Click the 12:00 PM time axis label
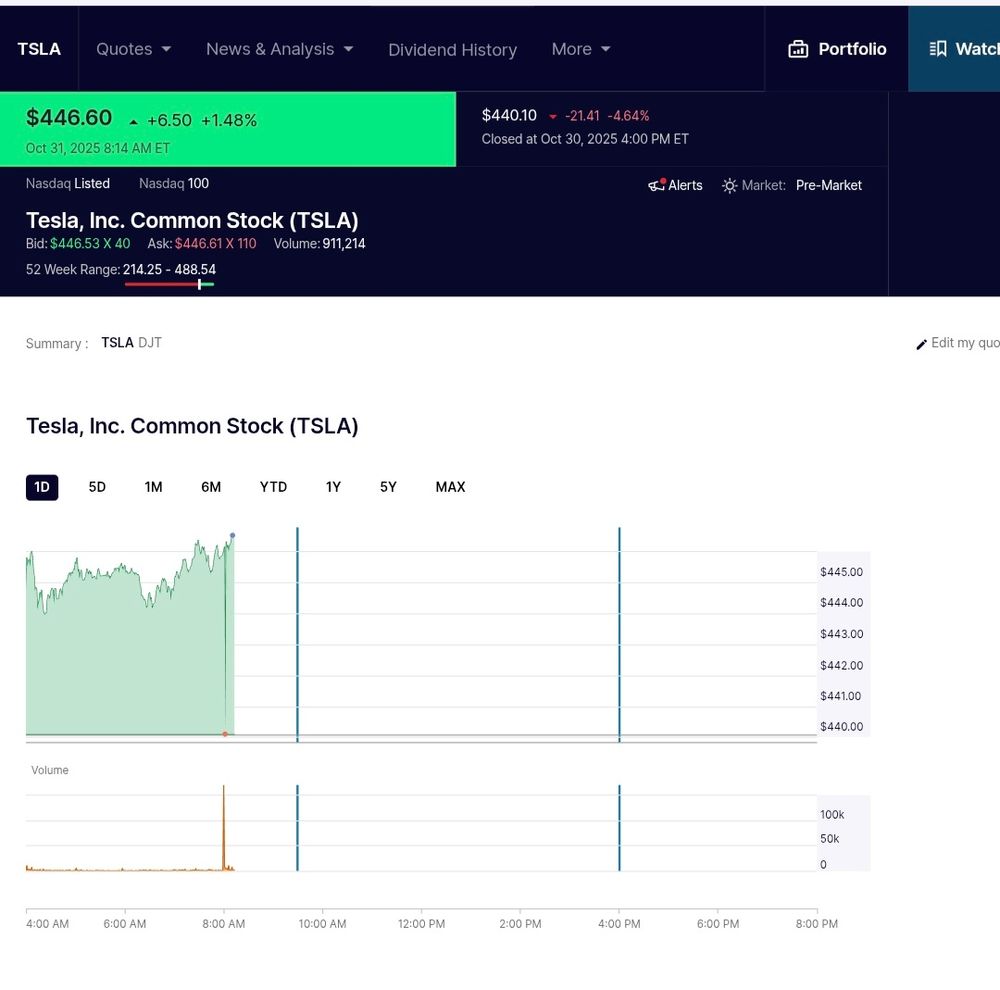Image resolution: width=1000 pixels, height=990 pixels. [421, 924]
